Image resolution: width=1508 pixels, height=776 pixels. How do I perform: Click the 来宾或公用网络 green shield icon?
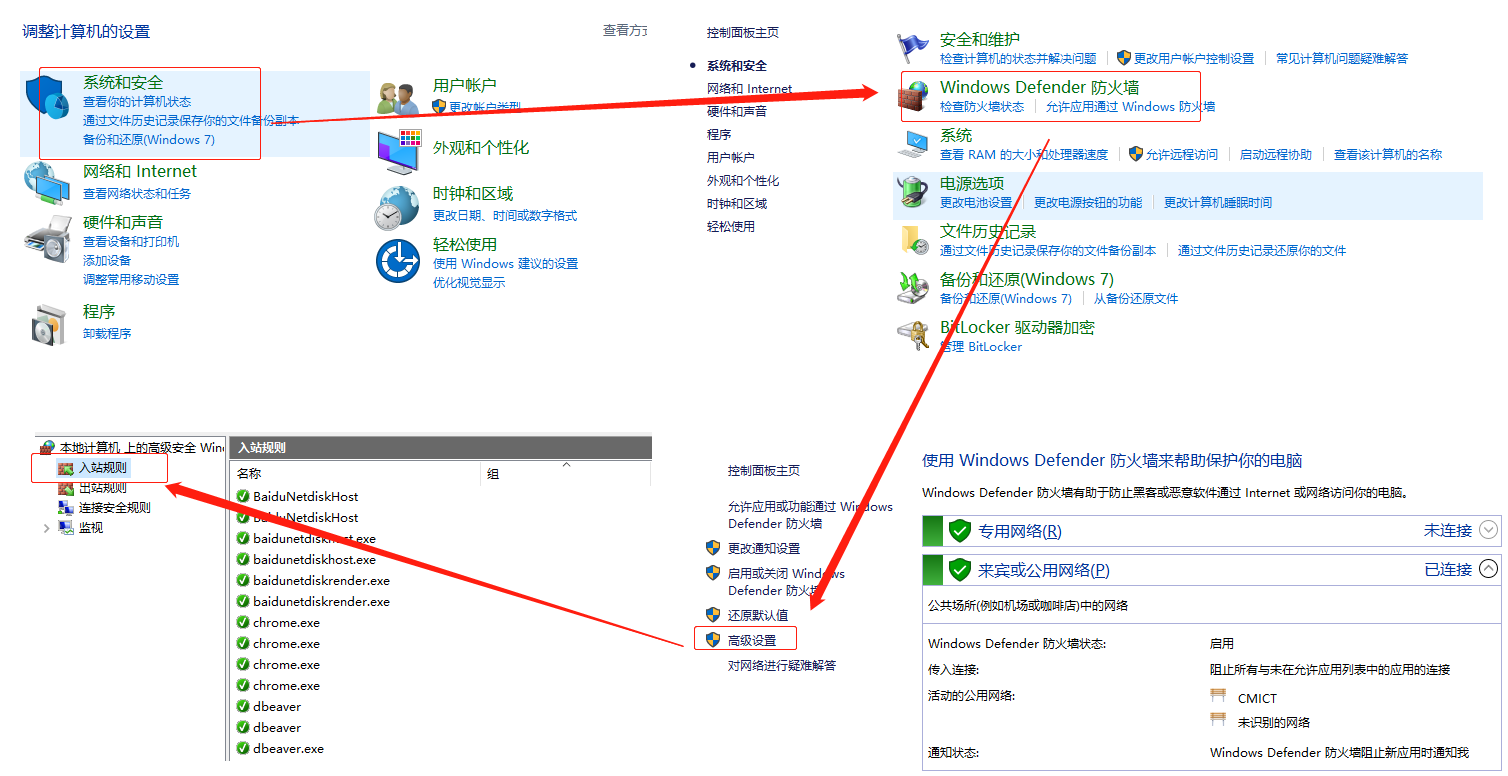960,570
